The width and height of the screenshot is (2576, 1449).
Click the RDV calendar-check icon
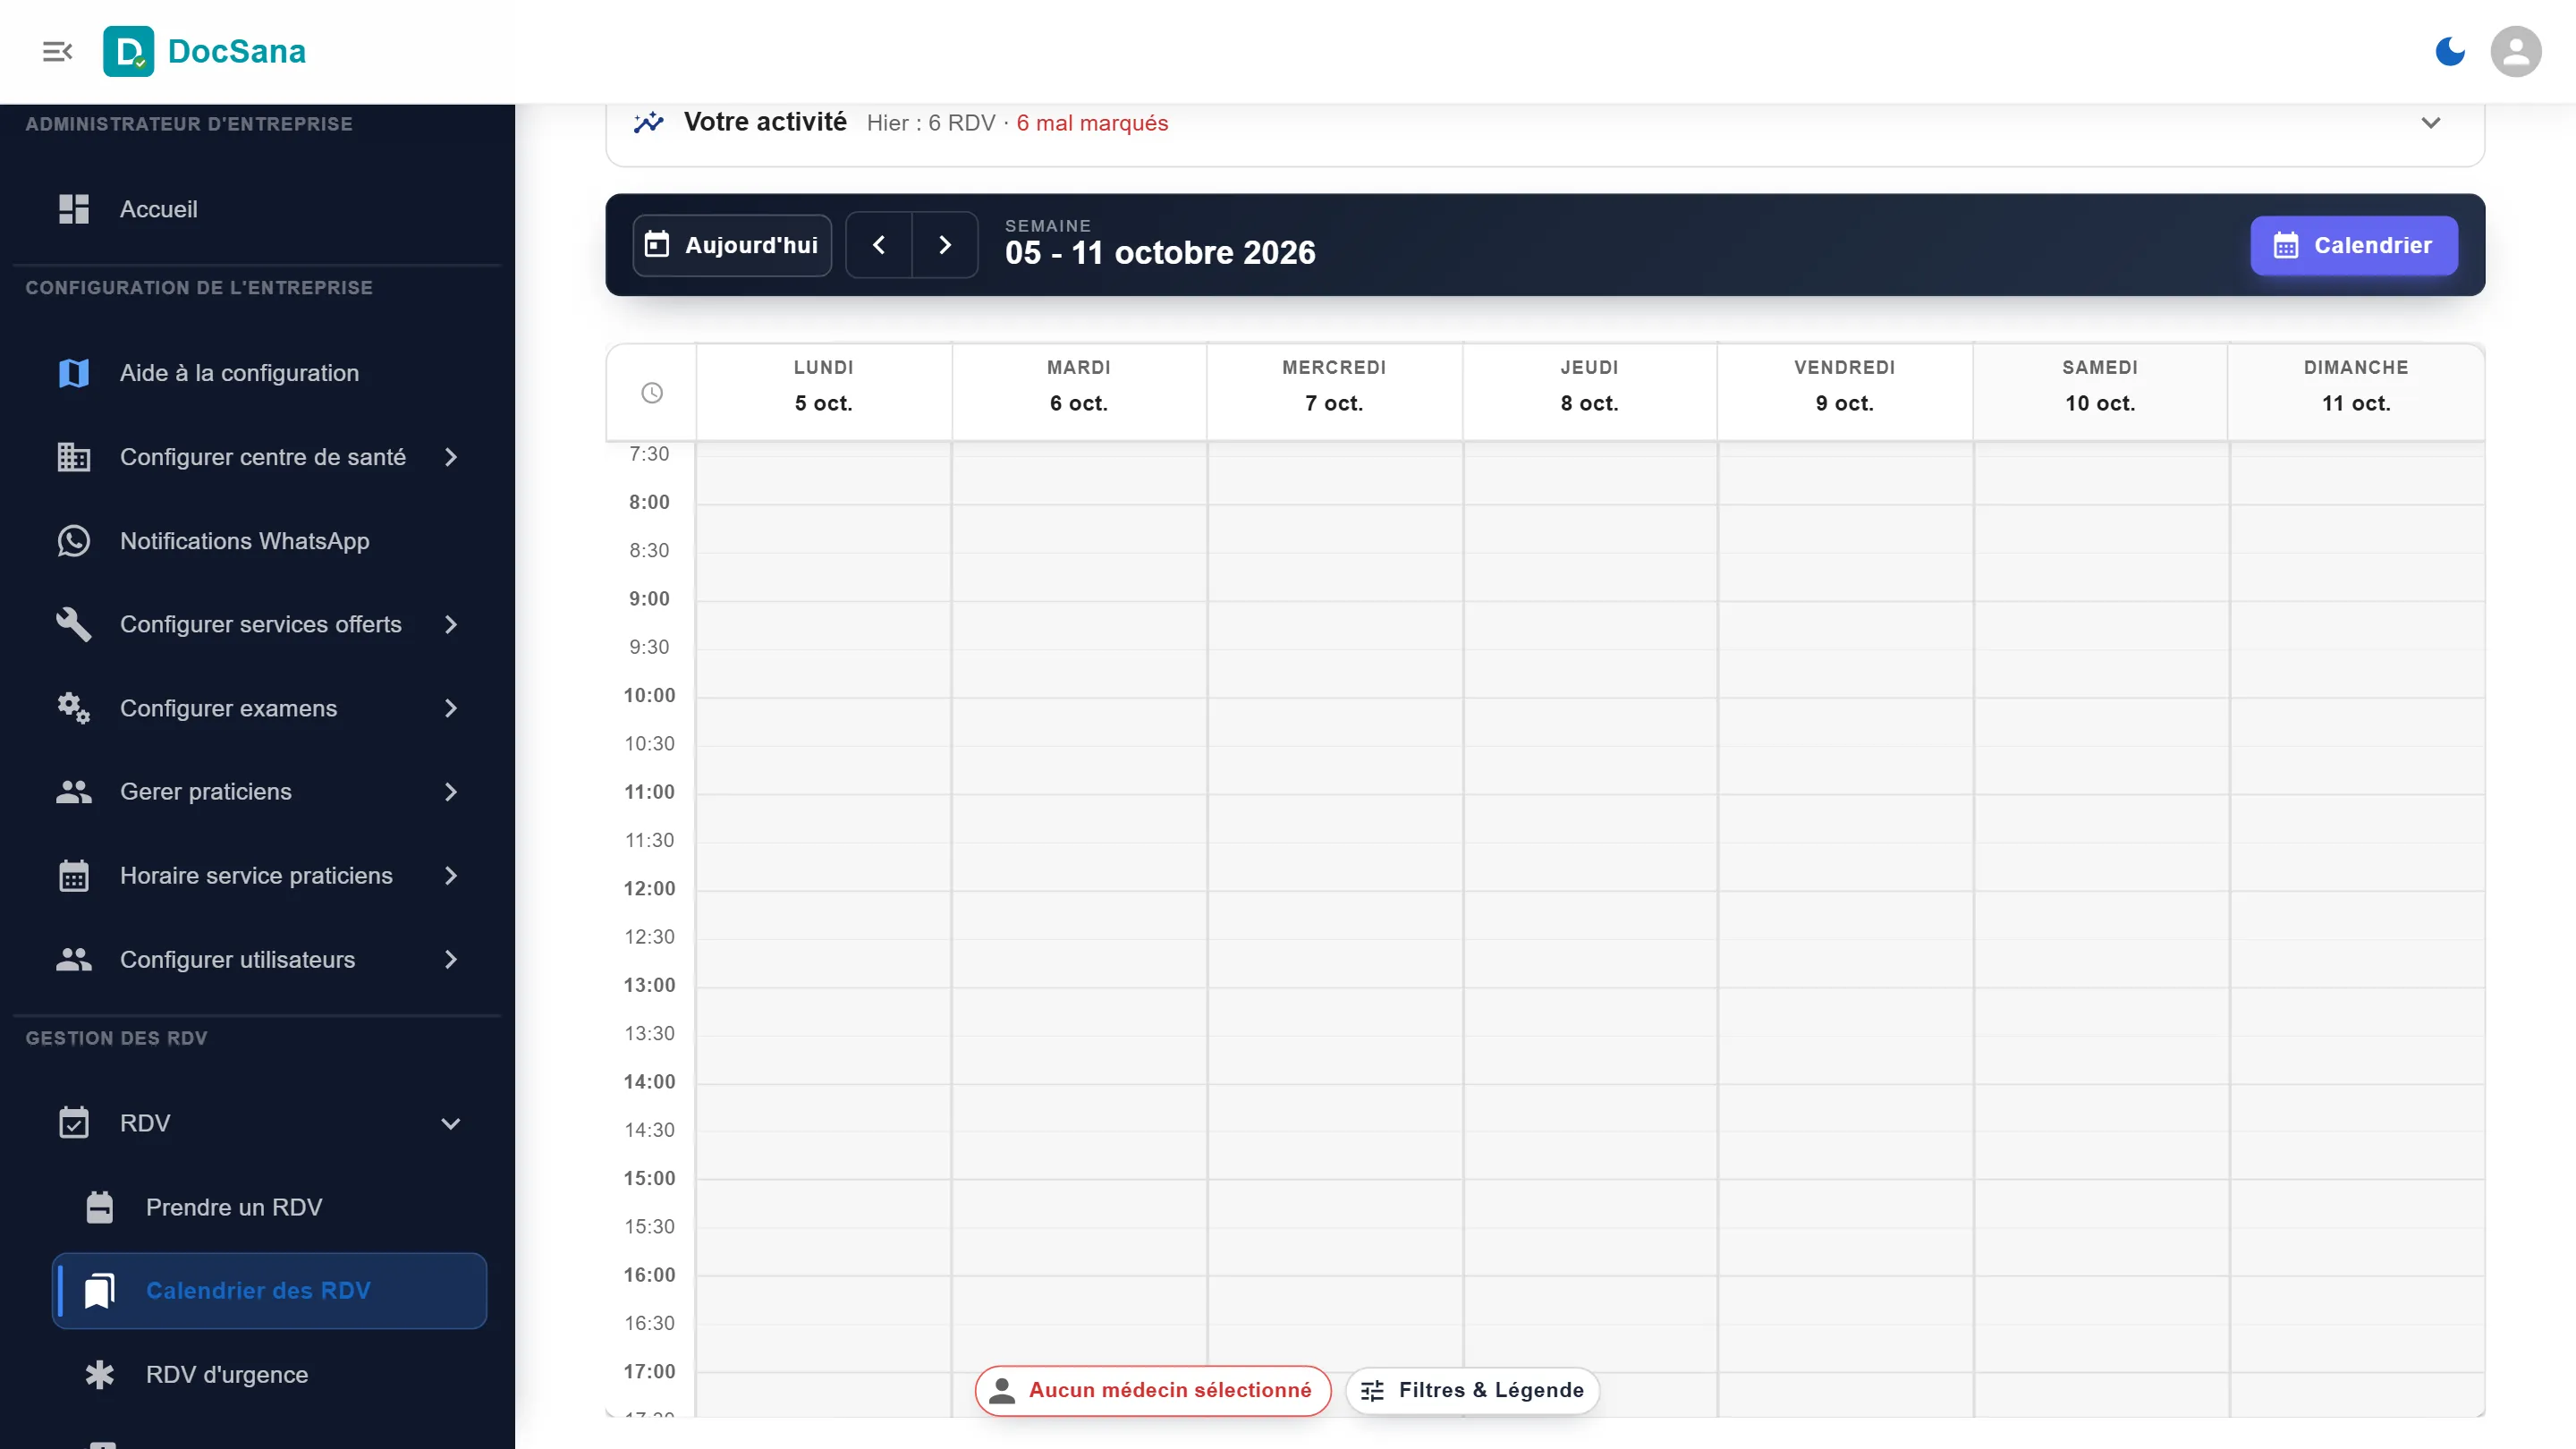pos(74,1123)
